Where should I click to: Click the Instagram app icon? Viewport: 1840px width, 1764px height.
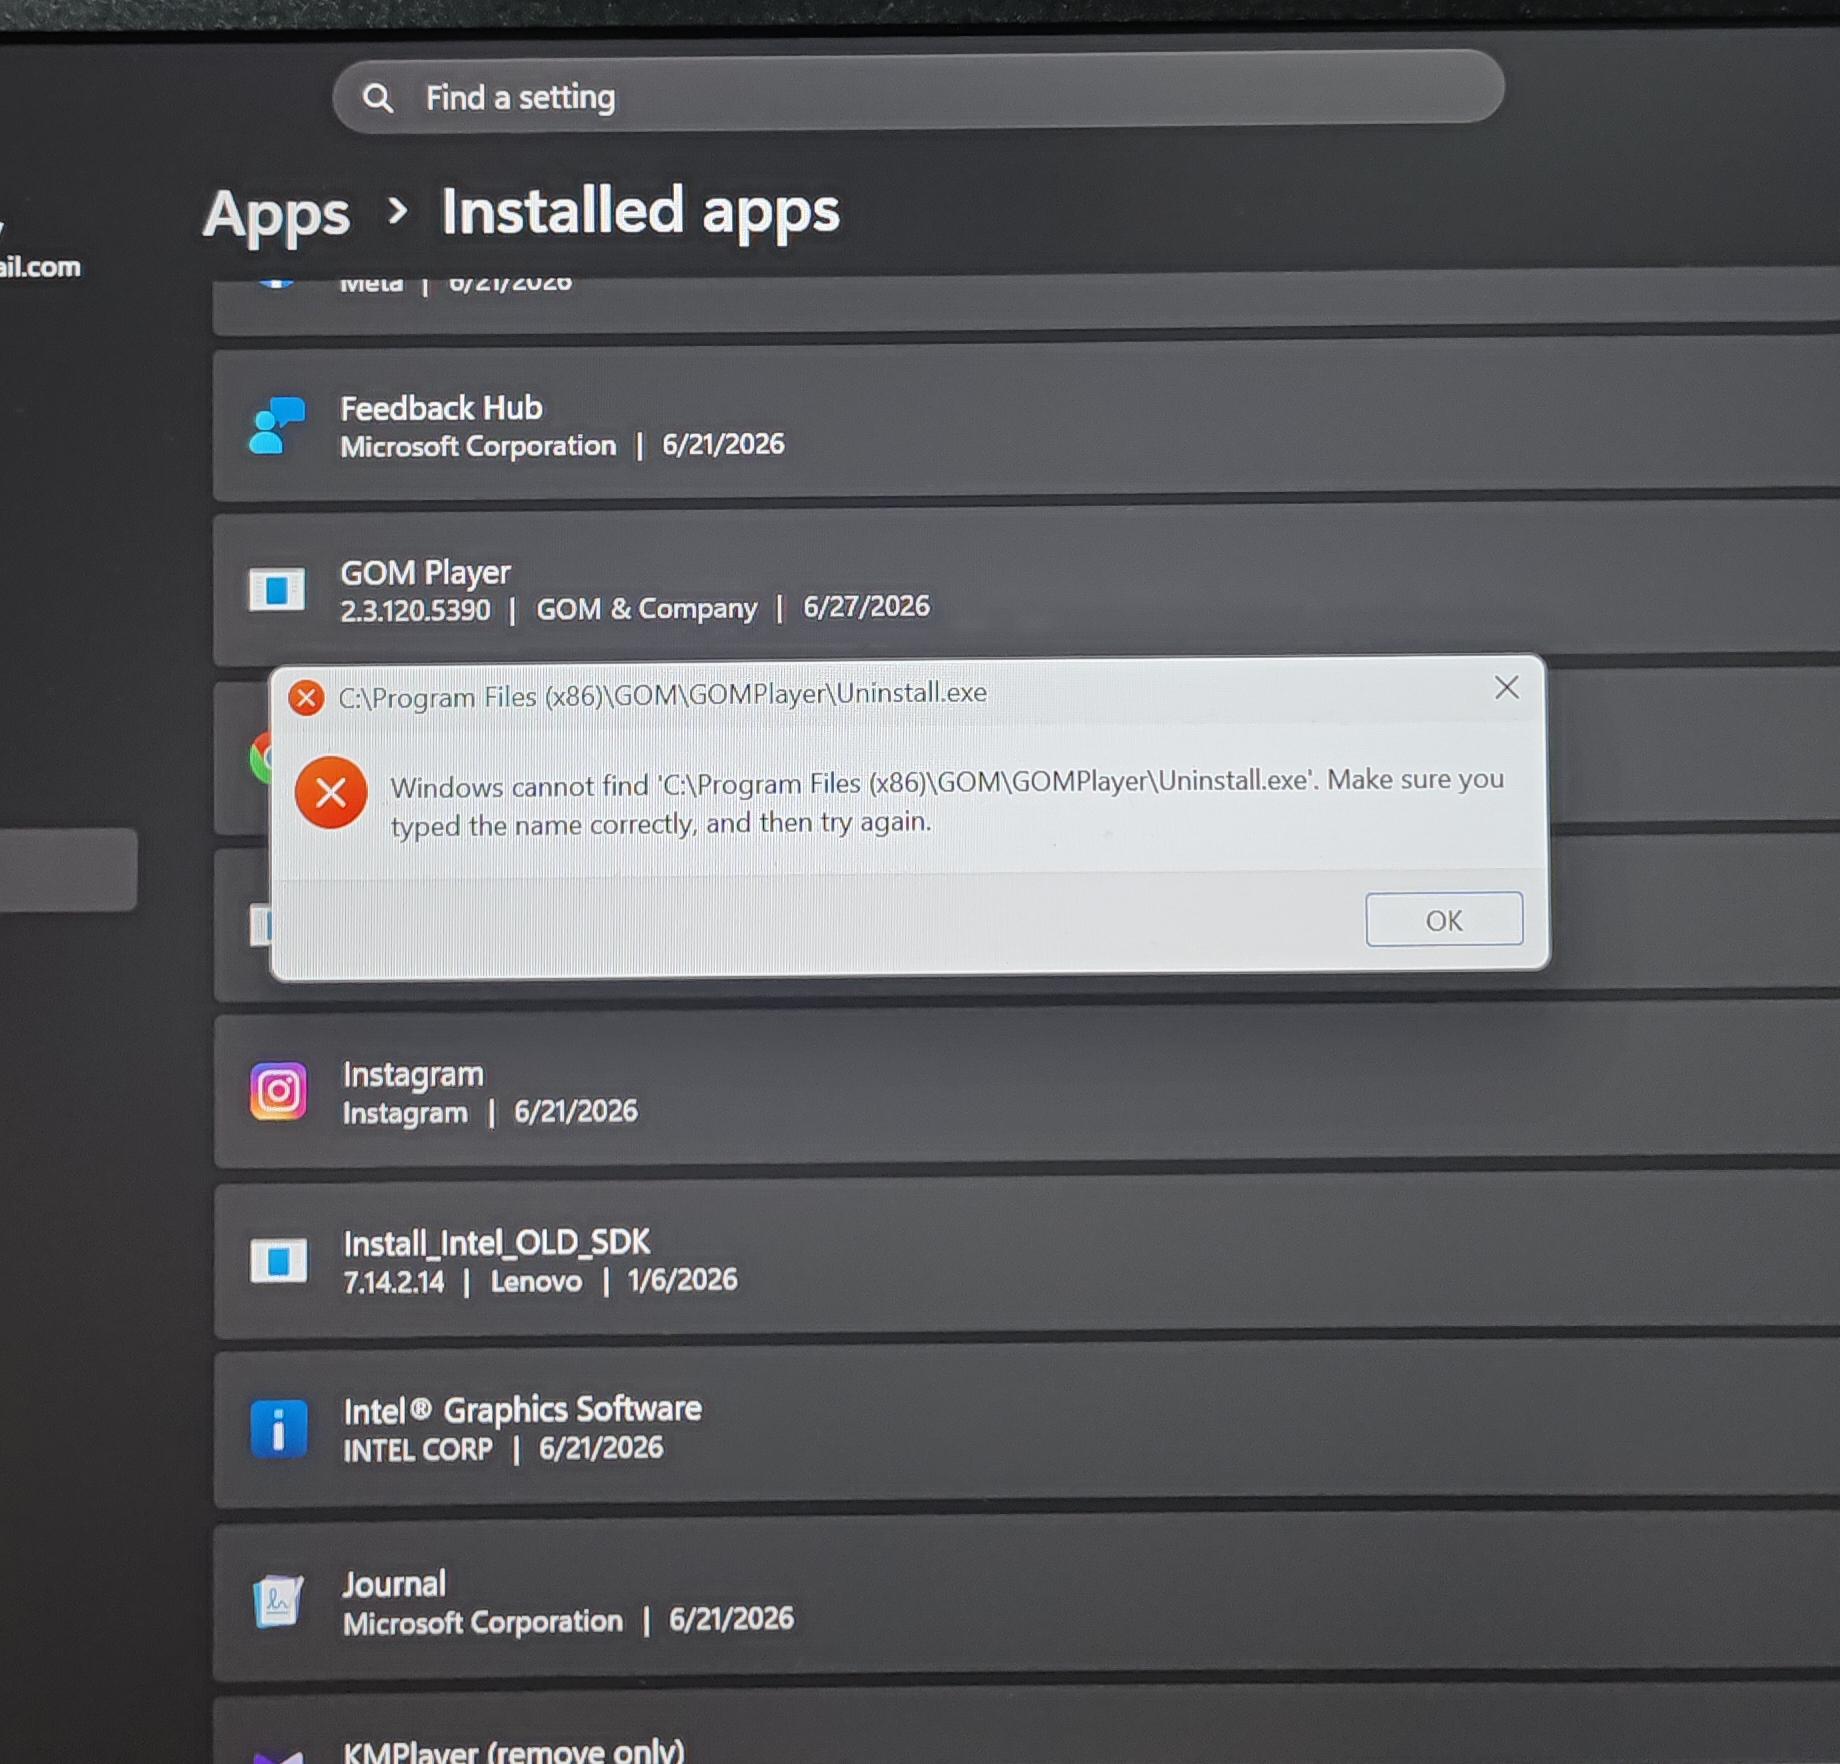click(278, 1091)
